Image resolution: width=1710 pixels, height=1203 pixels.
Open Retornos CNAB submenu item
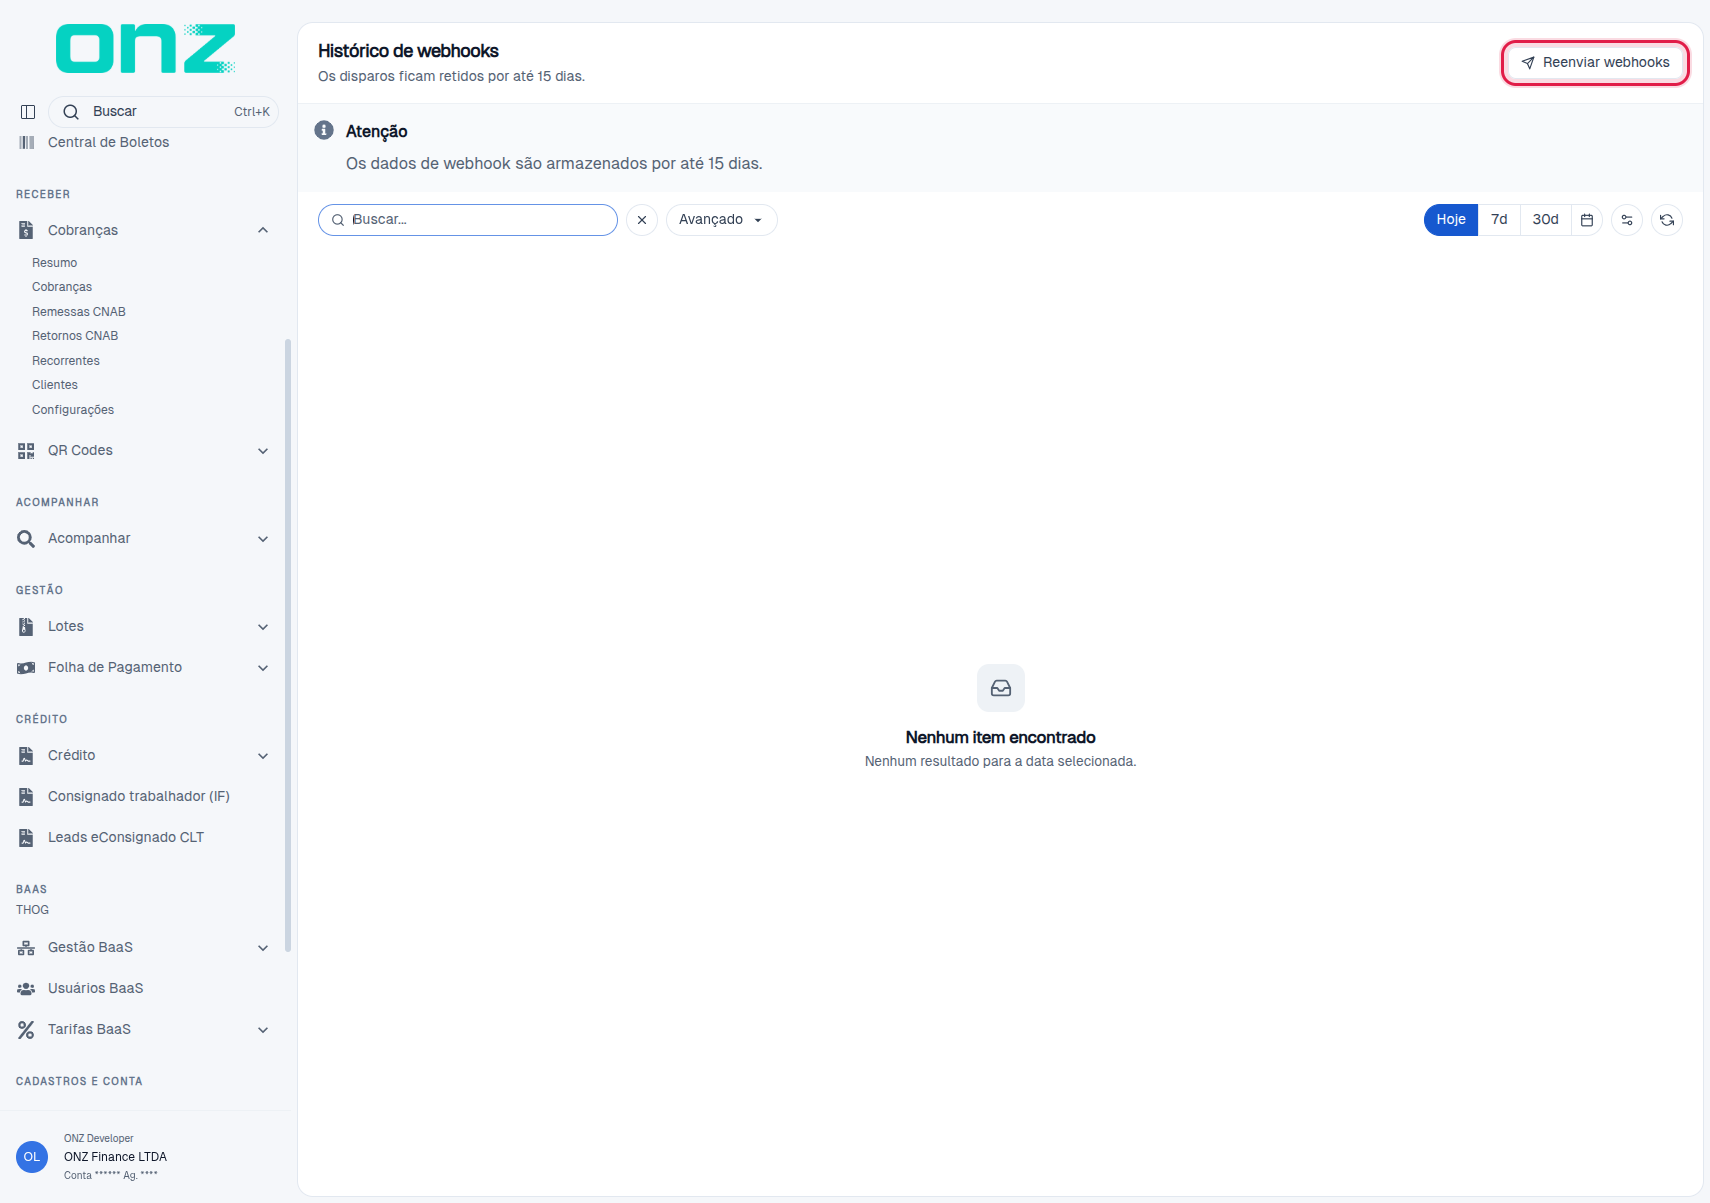75,336
